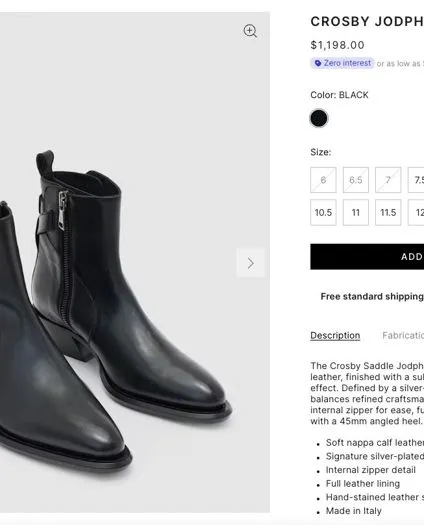Switch to the Fabrication tab
This screenshot has width=424, height=525.
pyautogui.click(x=403, y=335)
